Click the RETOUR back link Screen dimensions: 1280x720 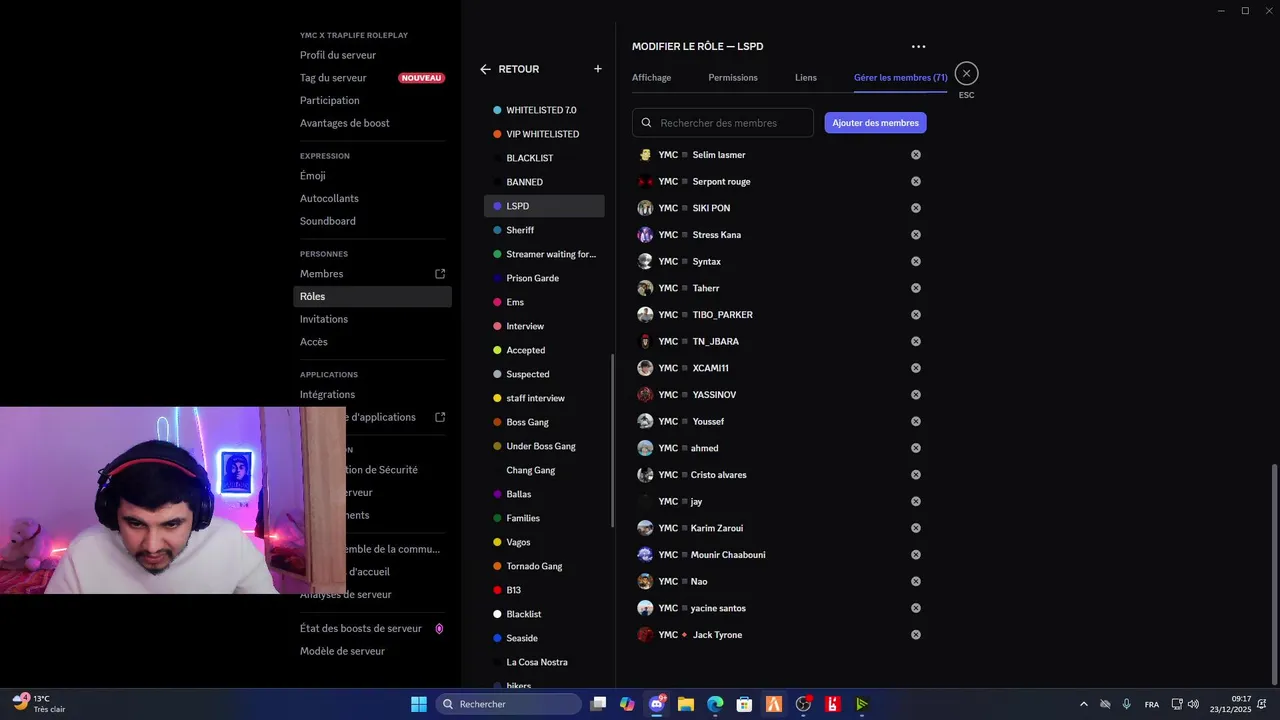[x=519, y=69]
